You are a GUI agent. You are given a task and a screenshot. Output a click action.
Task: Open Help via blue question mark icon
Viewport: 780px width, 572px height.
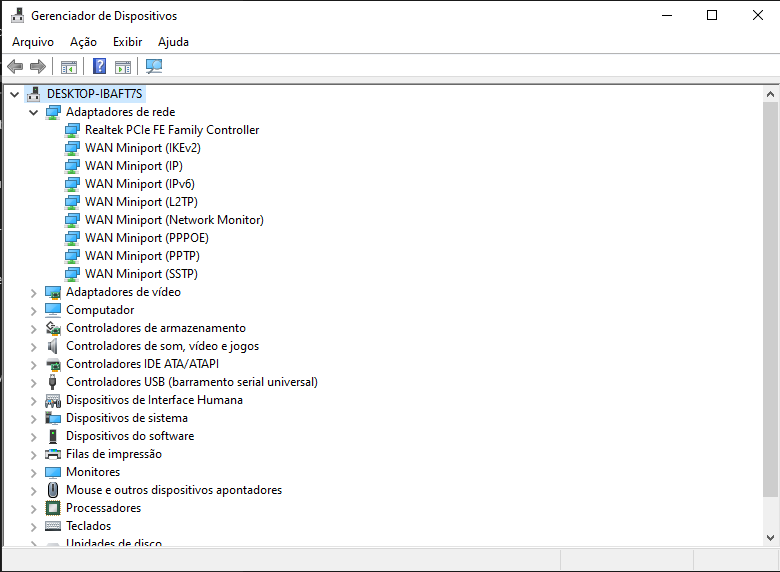point(99,66)
